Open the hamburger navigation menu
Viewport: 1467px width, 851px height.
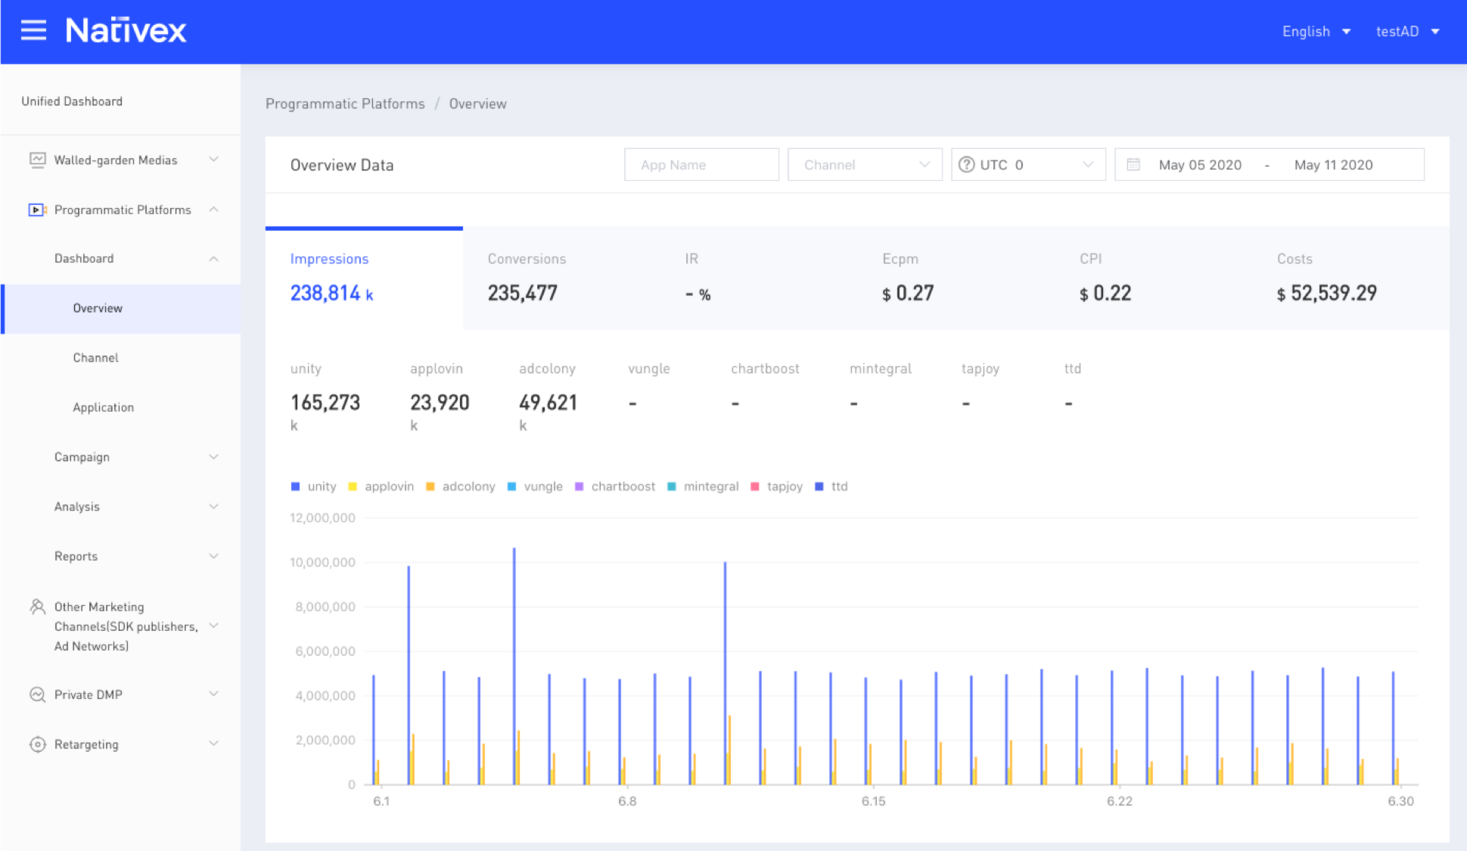[33, 30]
